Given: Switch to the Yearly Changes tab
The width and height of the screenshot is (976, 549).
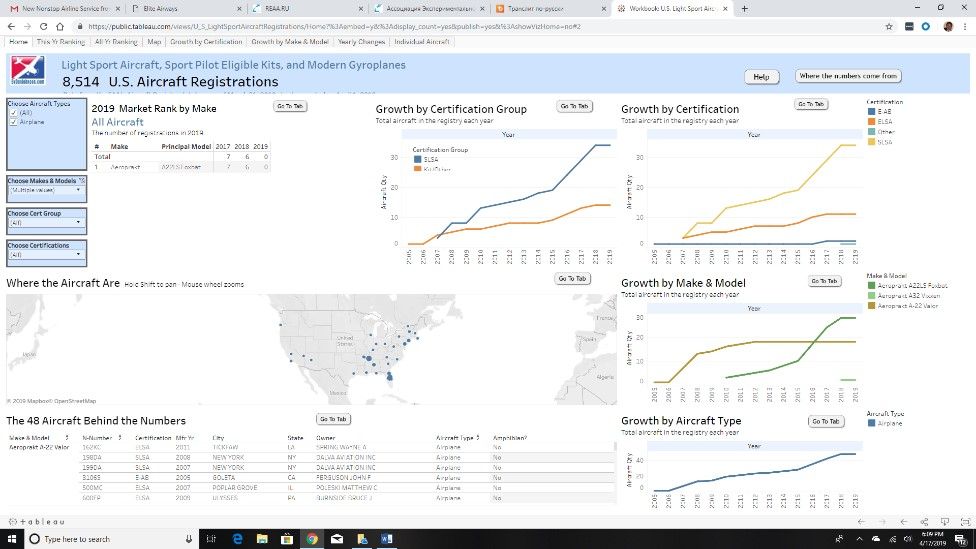Looking at the screenshot, I should coord(361,43).
